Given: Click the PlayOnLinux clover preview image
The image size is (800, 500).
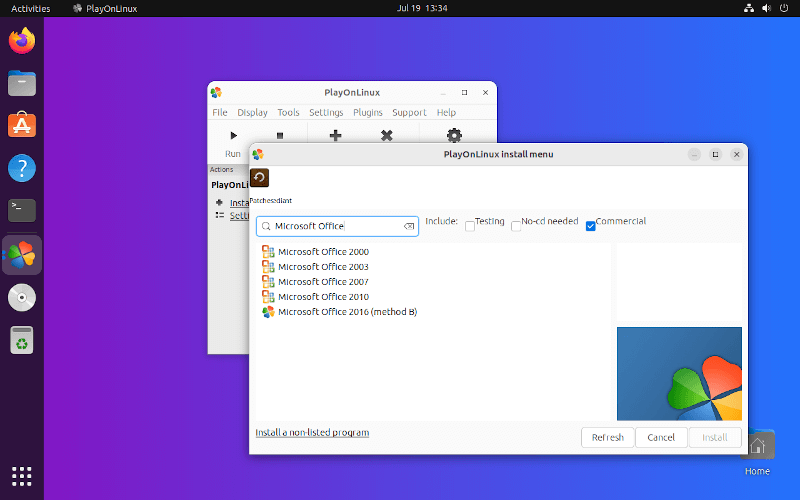Looking at the screenshot, I should 679,373.
